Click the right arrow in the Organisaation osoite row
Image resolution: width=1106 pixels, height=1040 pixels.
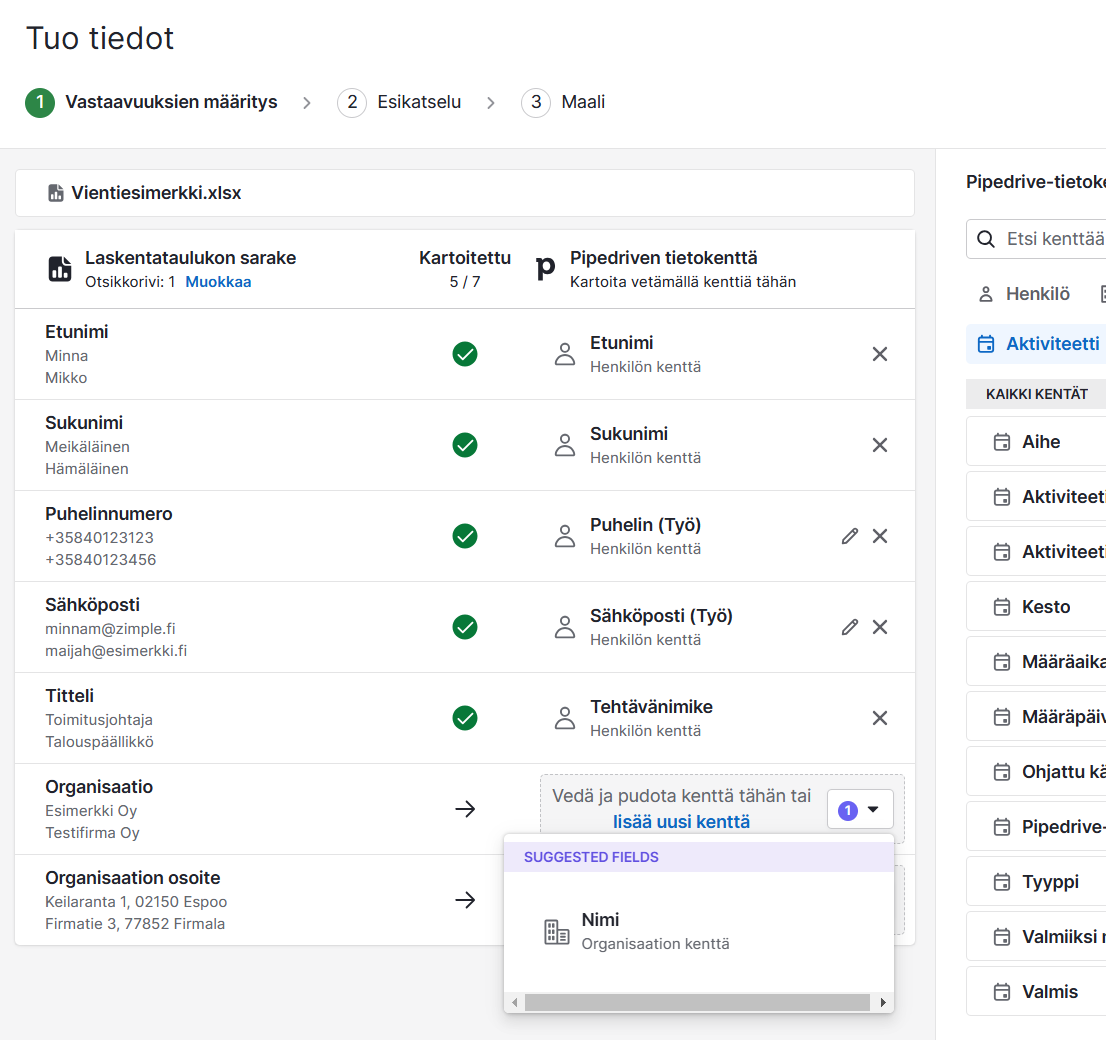click(465, 900)
